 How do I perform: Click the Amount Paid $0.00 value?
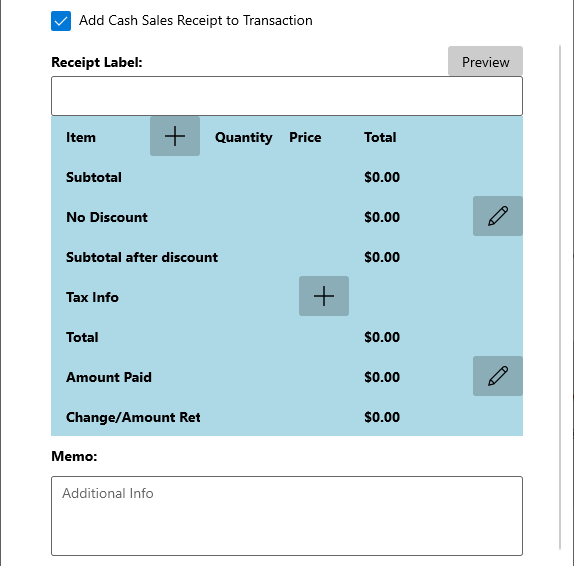(382, 377)
